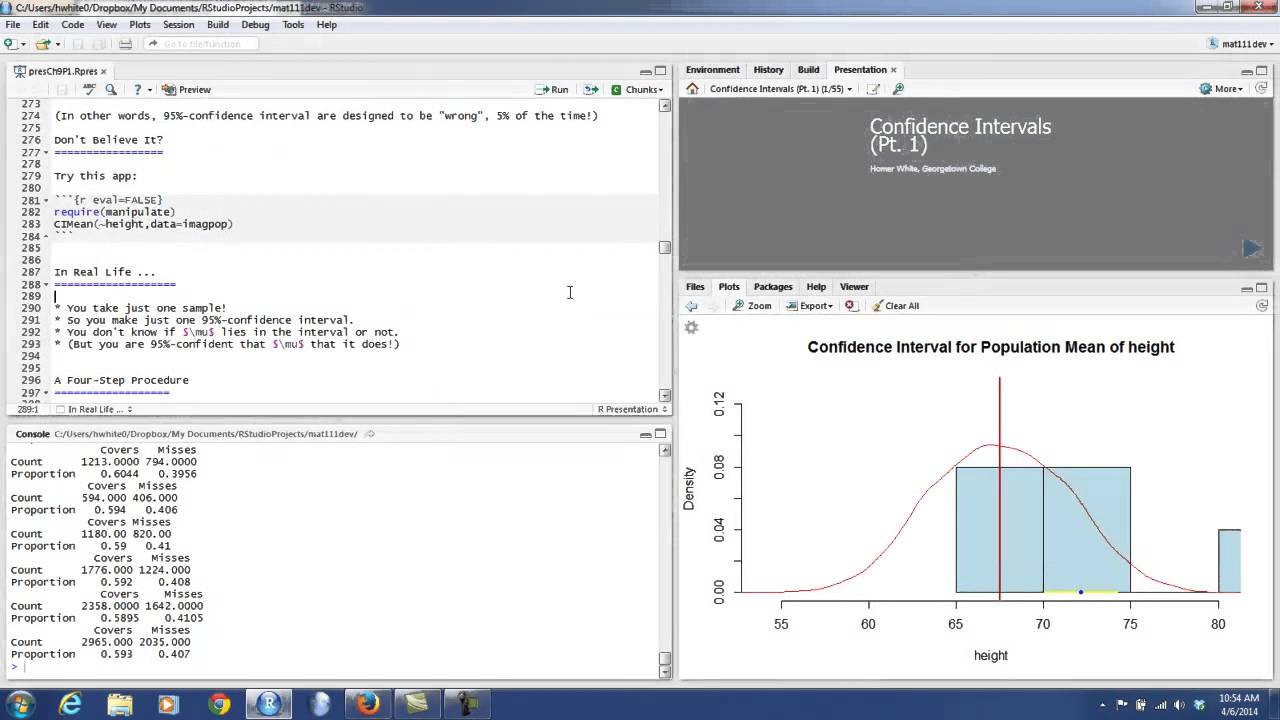Switch to the Environment tab
This screenshot has width=1280, height=720.
713,70
